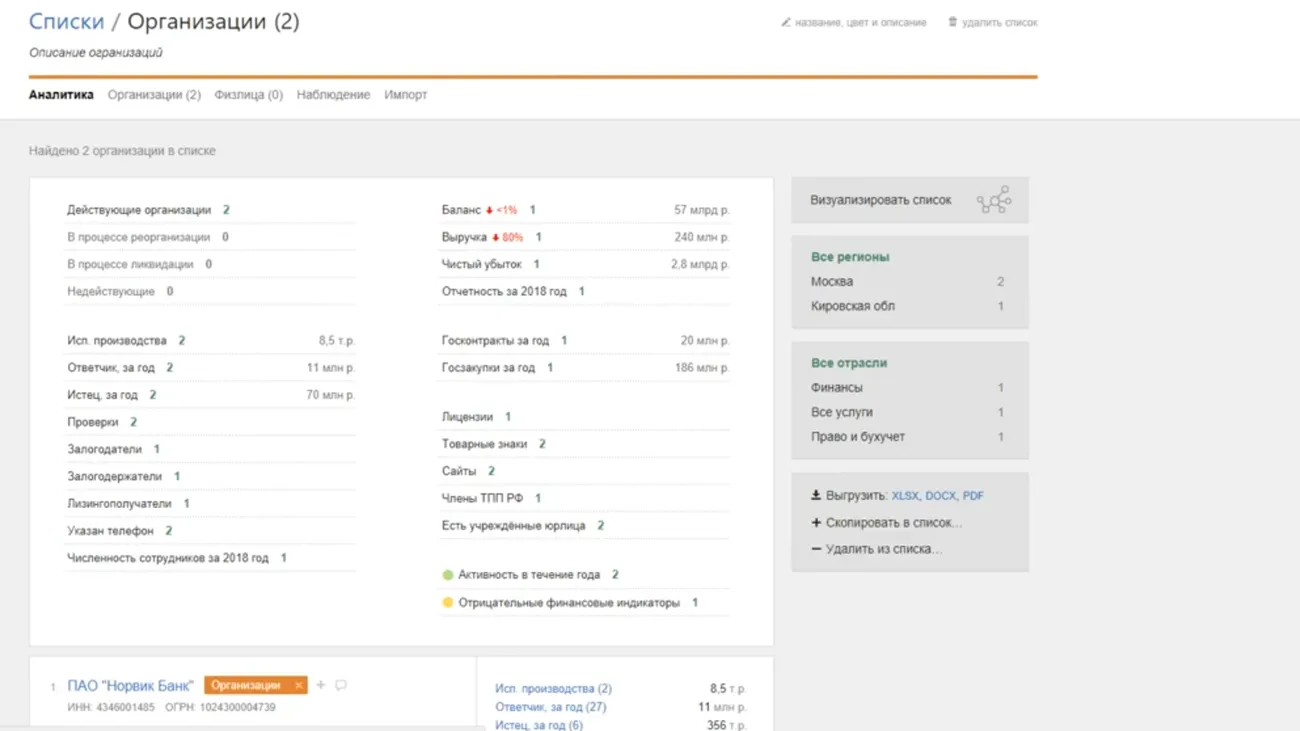This screenshot has width=1300, height=731.
Task: Click the plus icon next to Норвик Банк tag
Action: (321, 685)
